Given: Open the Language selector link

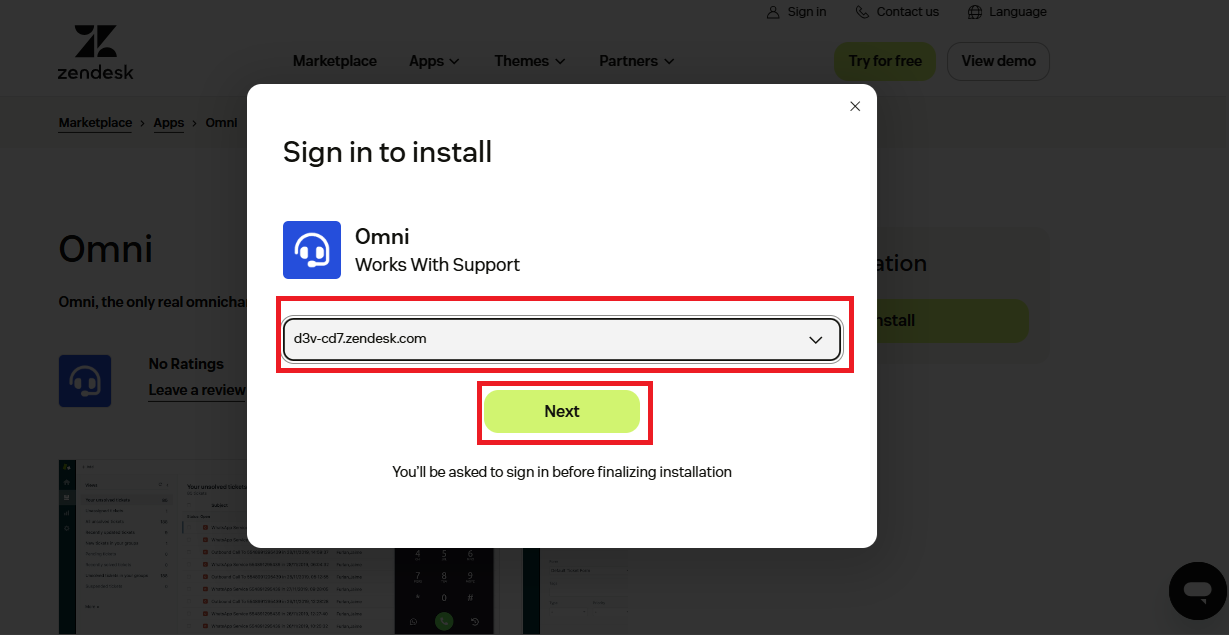Looking at the screenshot, I should 1018,12.
